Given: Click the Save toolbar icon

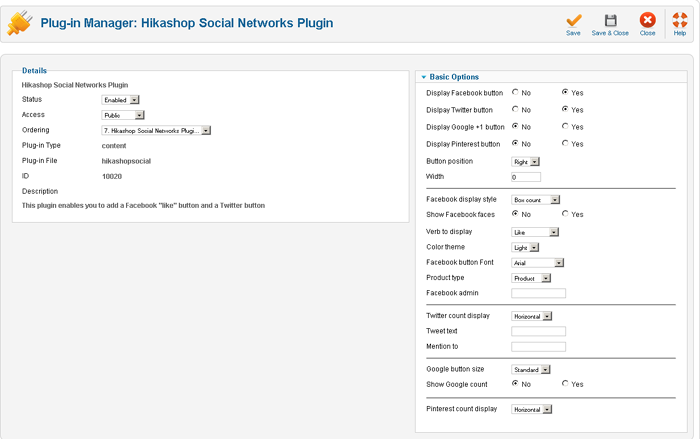Looking at the screenshot, I should pos(573,20).
